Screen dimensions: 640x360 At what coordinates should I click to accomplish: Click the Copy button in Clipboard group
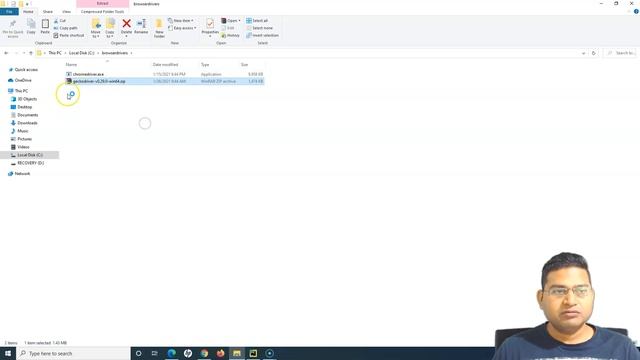(31, 27)
